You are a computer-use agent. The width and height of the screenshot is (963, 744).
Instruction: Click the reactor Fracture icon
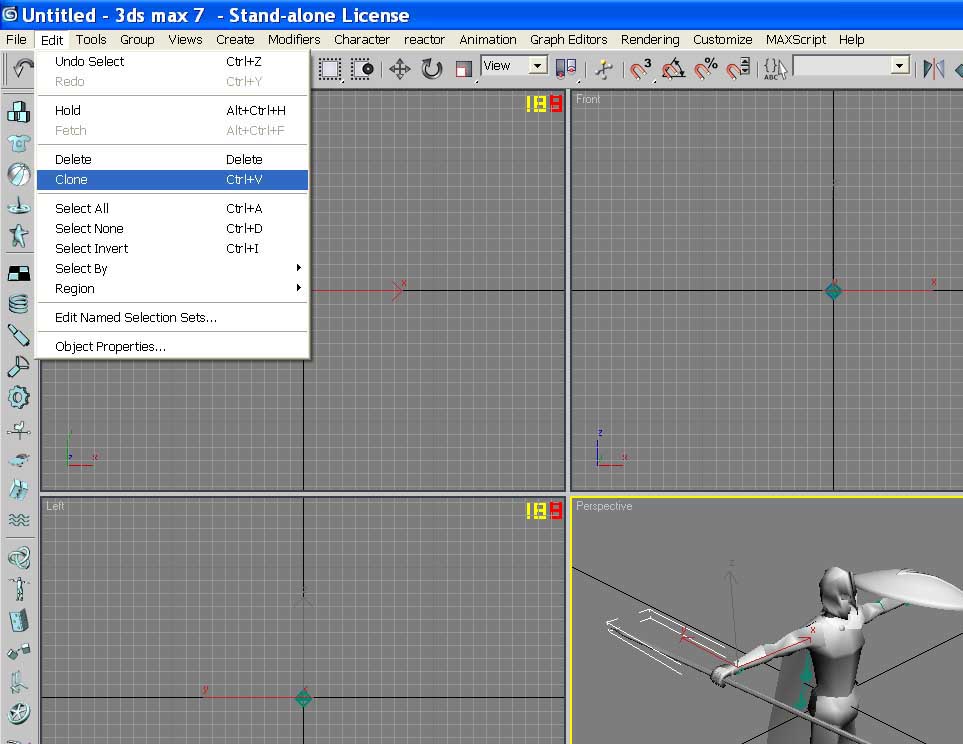(x=18, y=490)
